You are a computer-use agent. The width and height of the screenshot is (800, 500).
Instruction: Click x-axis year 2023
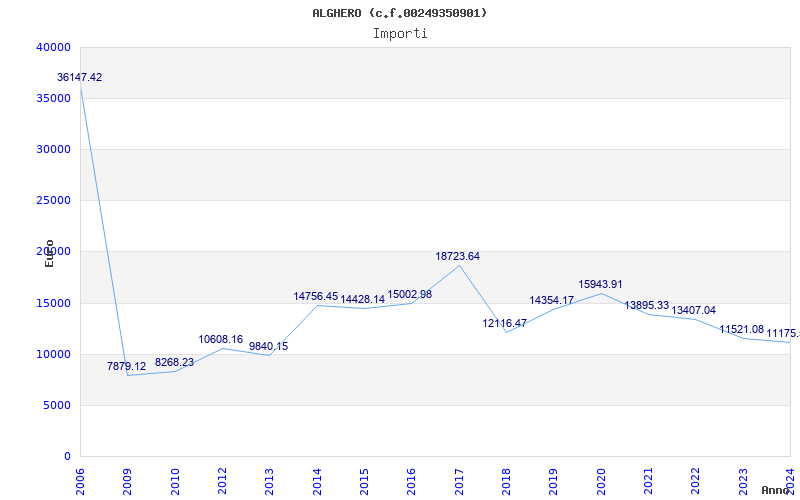coord(743,481)
